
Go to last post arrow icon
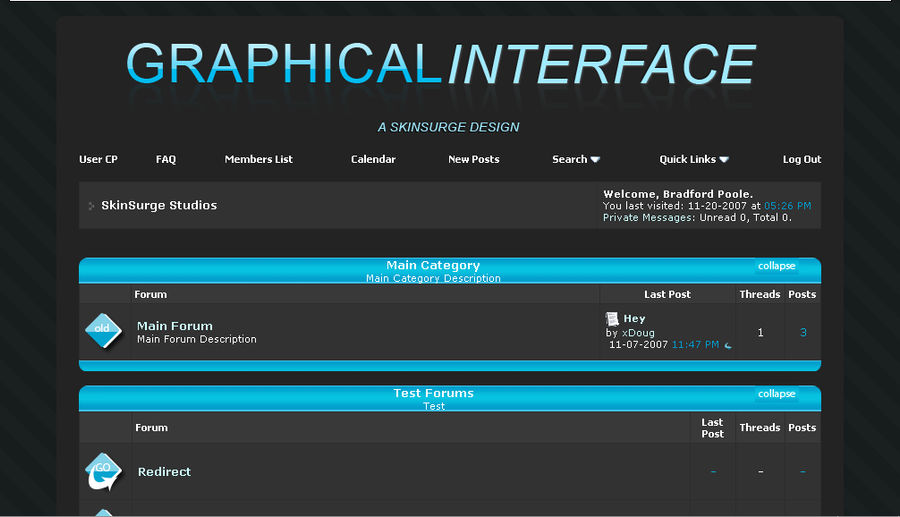tap(728, 345)
